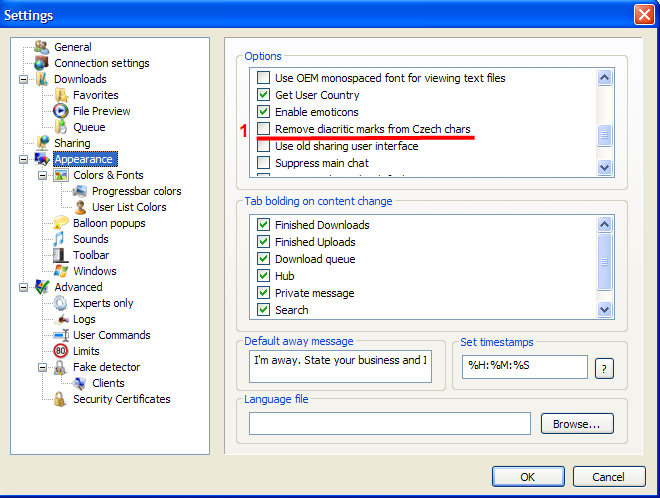
Task: Click the Set timestamps format field
Action: click(x=525, y=367)
